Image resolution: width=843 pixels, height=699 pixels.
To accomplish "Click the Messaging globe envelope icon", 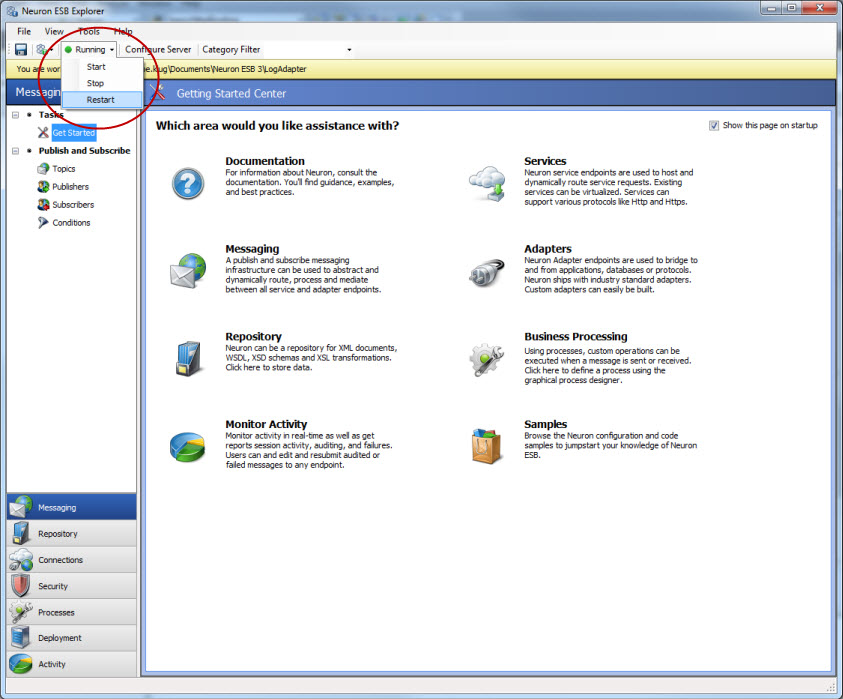I will click(x=187, y=270).
